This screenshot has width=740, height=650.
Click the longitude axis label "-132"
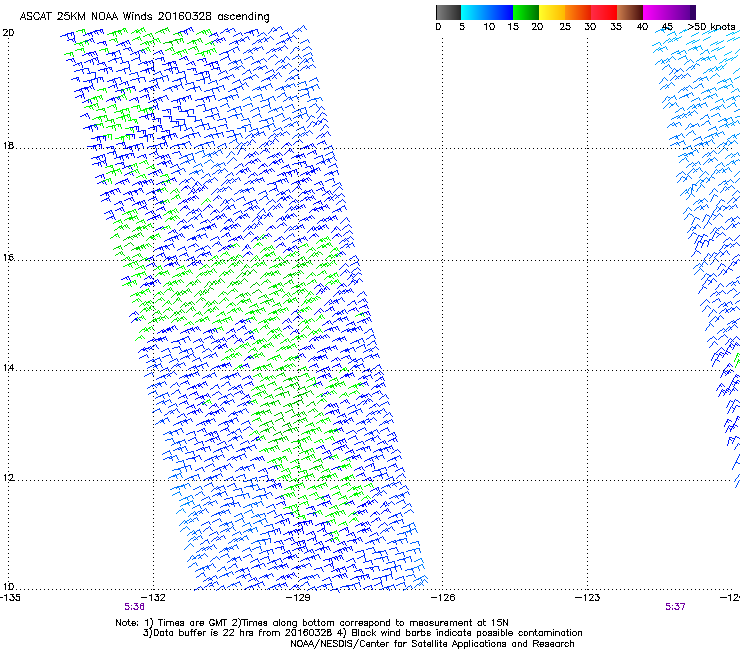click(x=154, y=598)
